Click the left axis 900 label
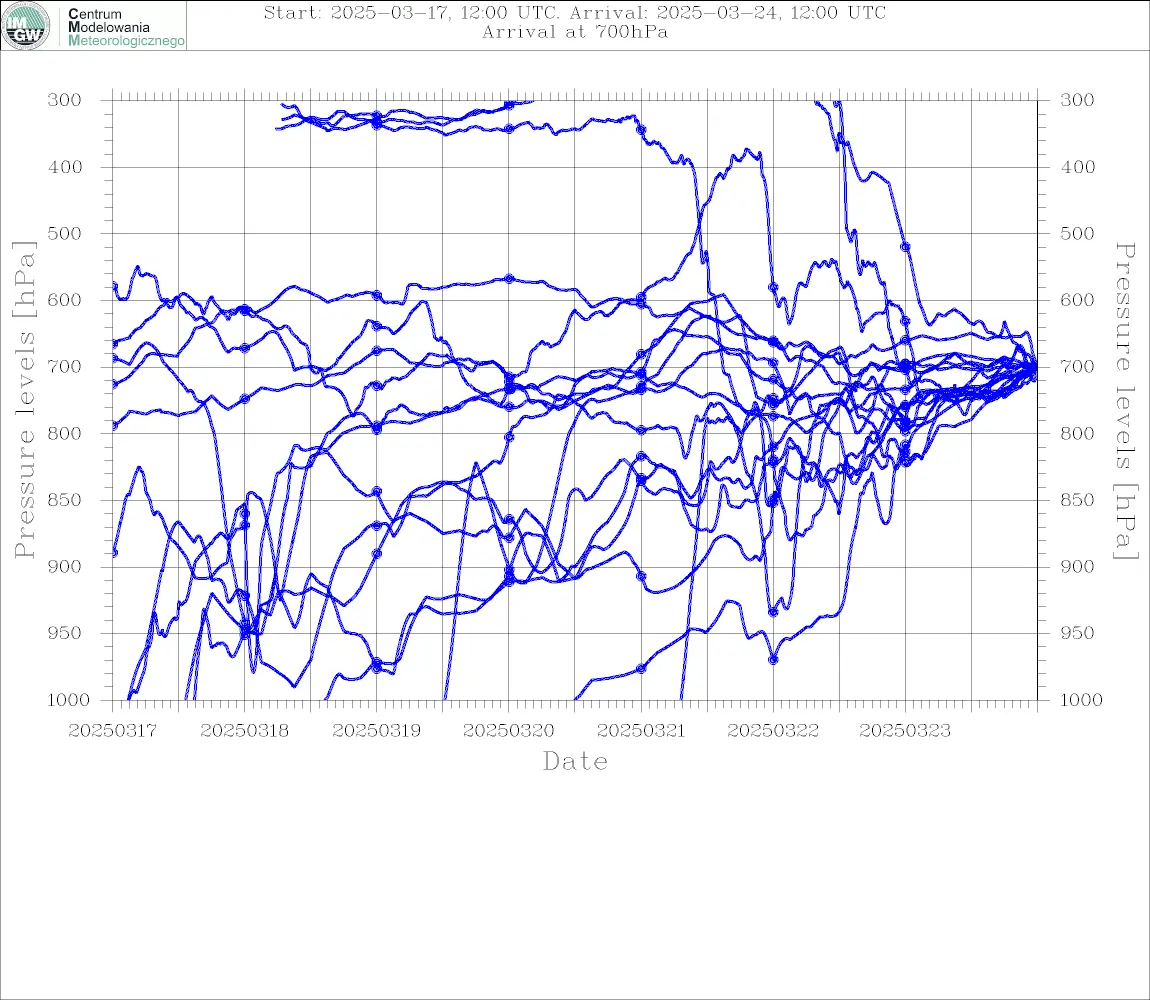1150x1000 pixels. pos(65,566)
